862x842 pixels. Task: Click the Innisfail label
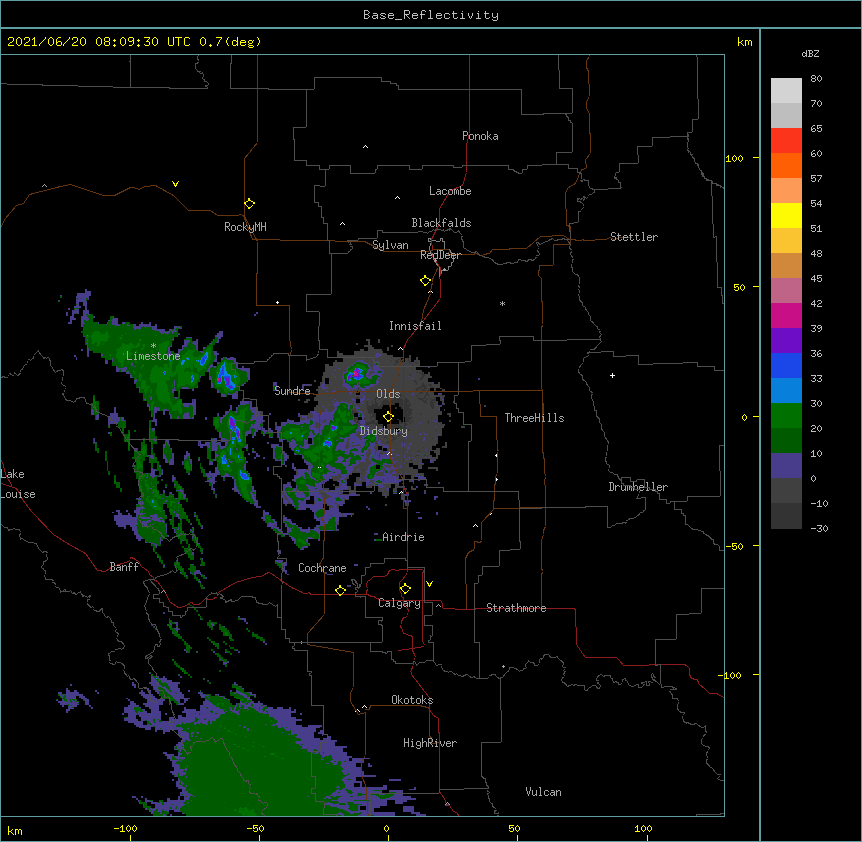pyautogui.click(x=415, y=326)
